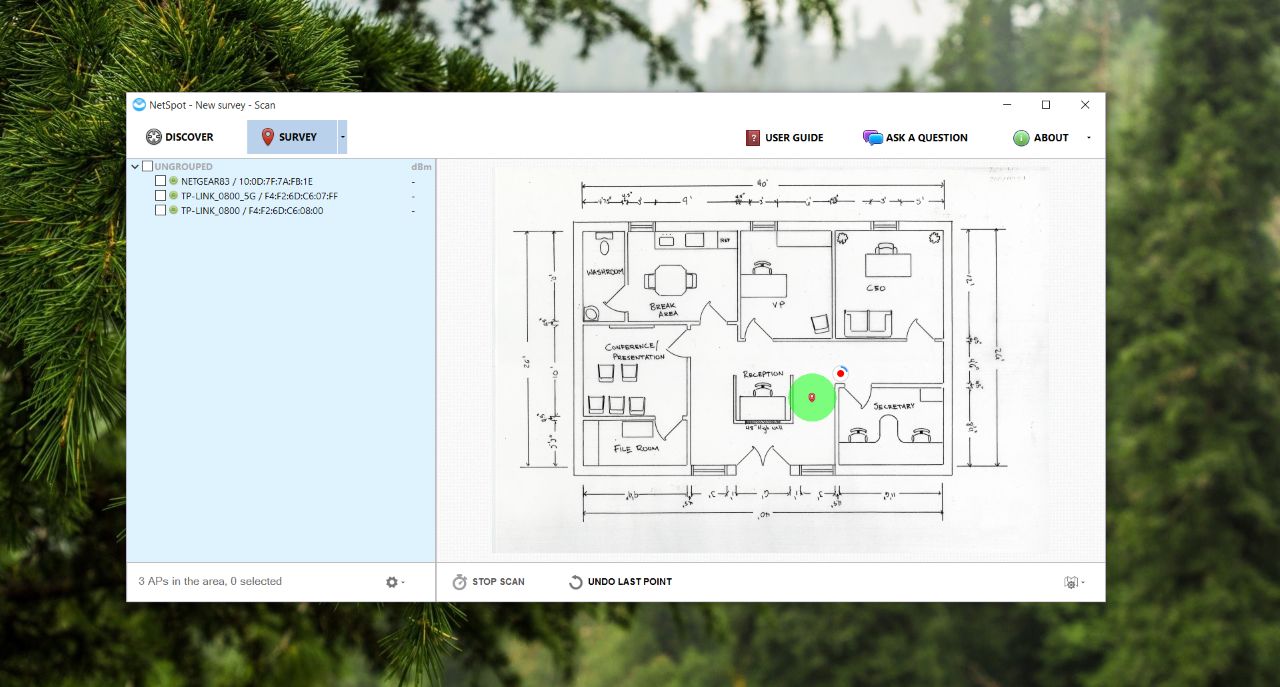The width and height of the screenshot is (1280, 687).
Task: Click Stop Scan button
Action: tap(488, 582)
